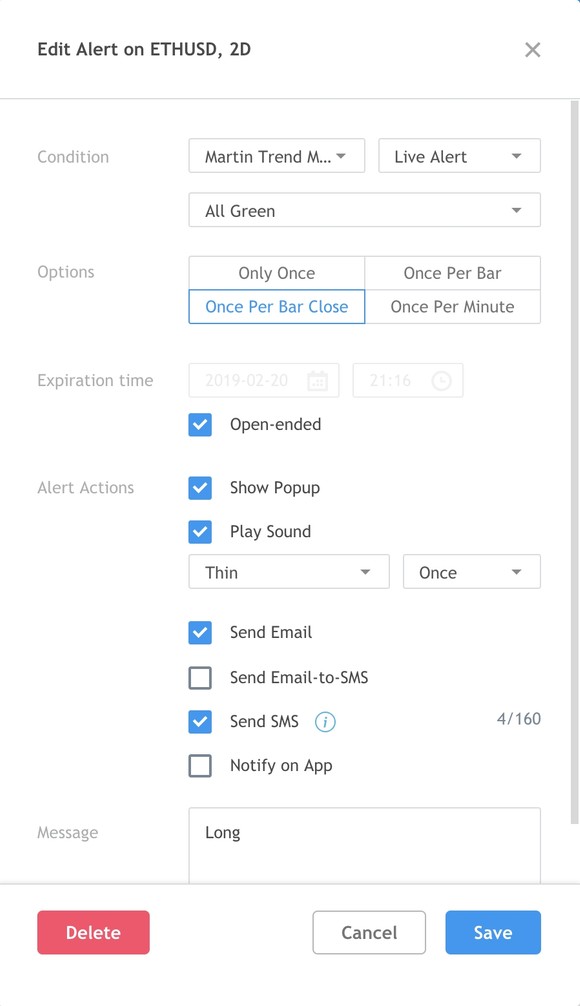The image size is (580, 1006).
Task: Enable the Send Email-to-SMS checkbox
Action: point(200,678)
